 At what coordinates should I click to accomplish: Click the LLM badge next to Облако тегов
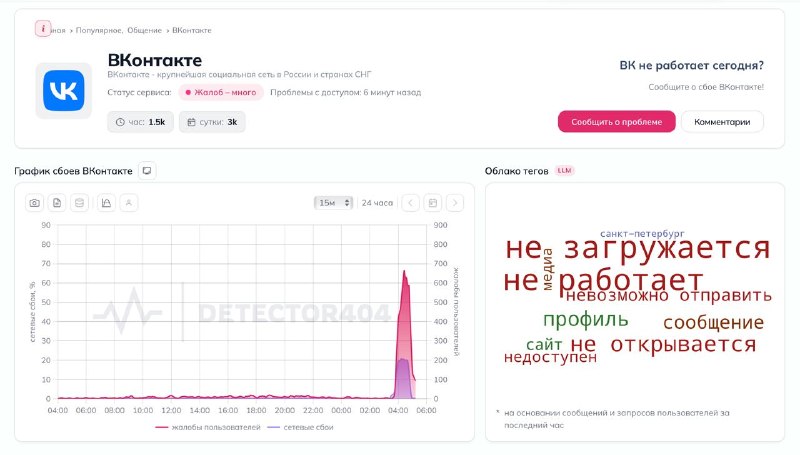564,171
